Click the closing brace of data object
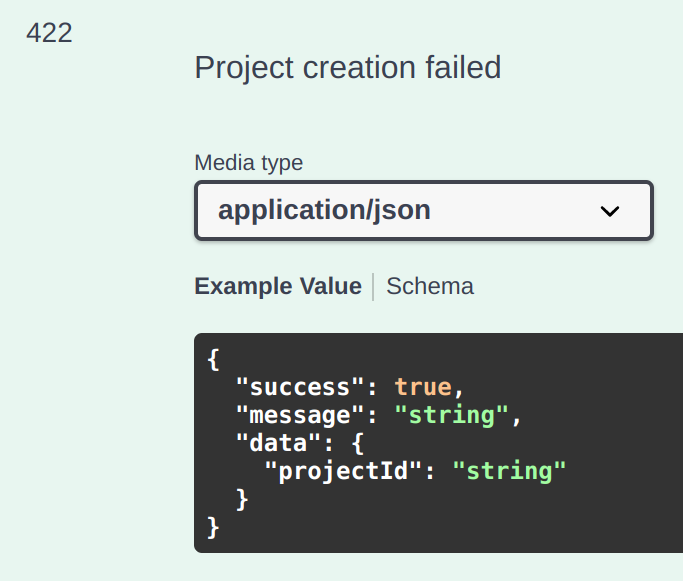 242,500
